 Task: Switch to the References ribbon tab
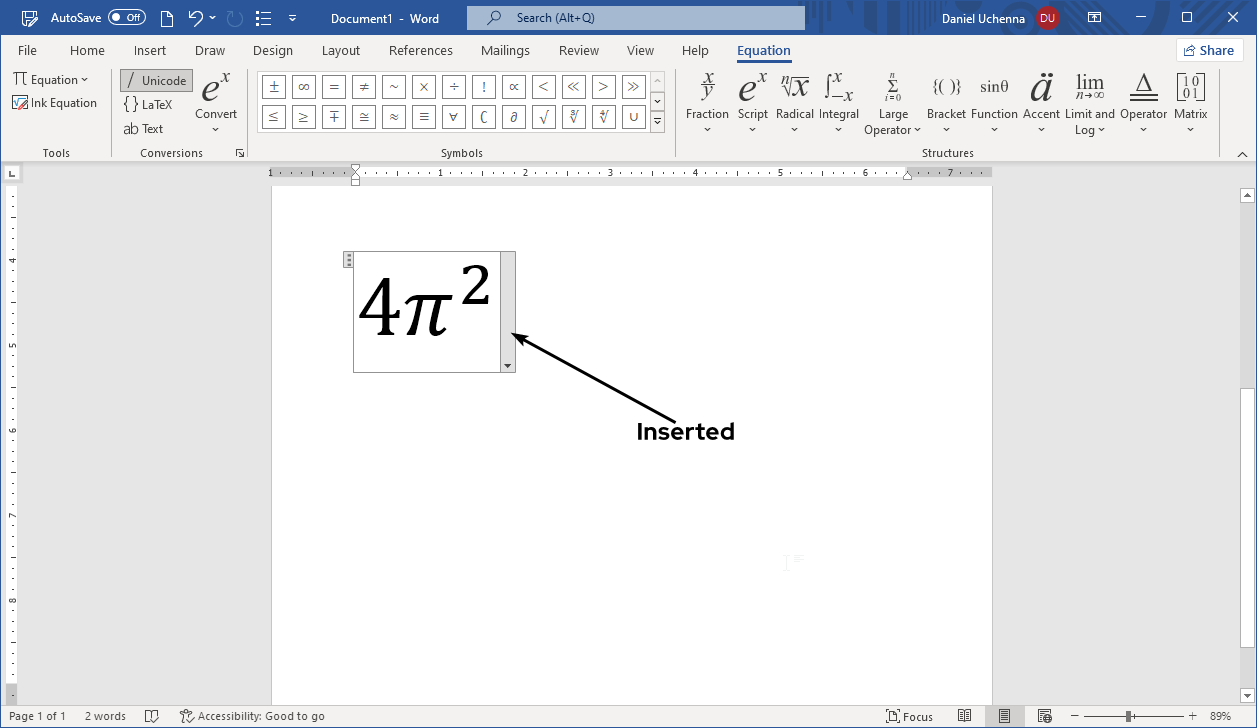coord(420,50)
